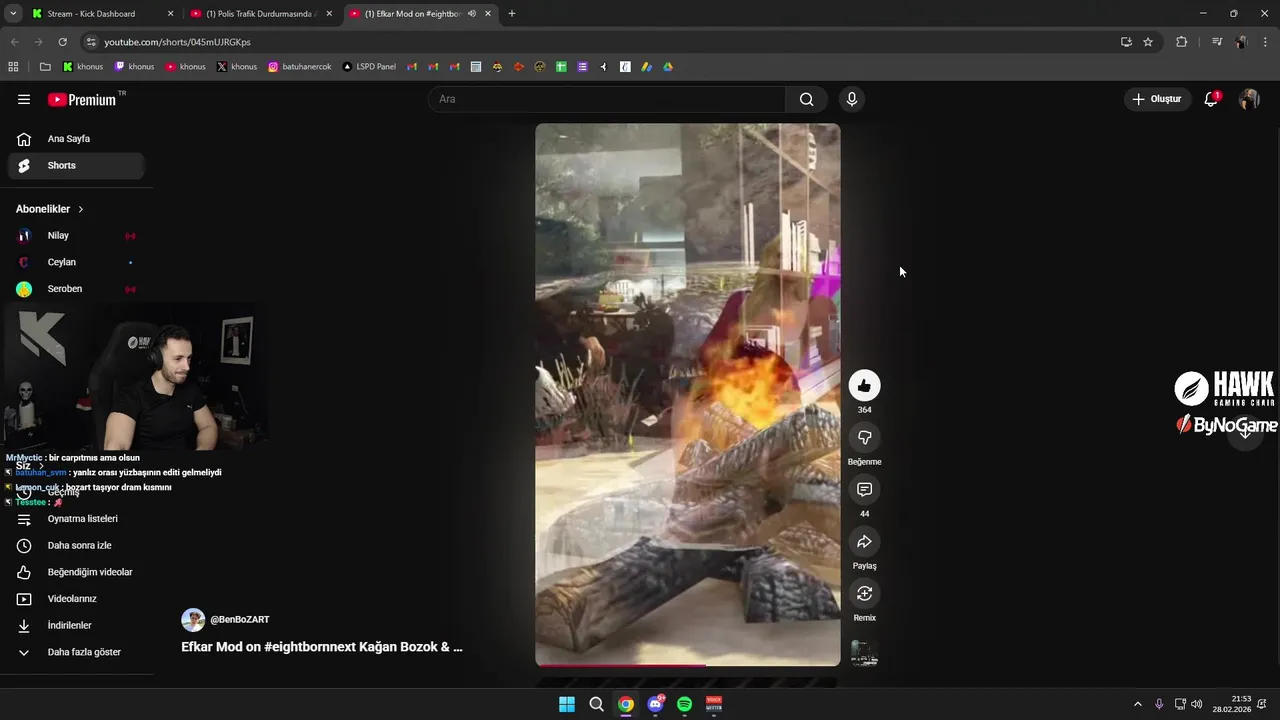
Task: Click the address bar URL
Action: [178, 42]
